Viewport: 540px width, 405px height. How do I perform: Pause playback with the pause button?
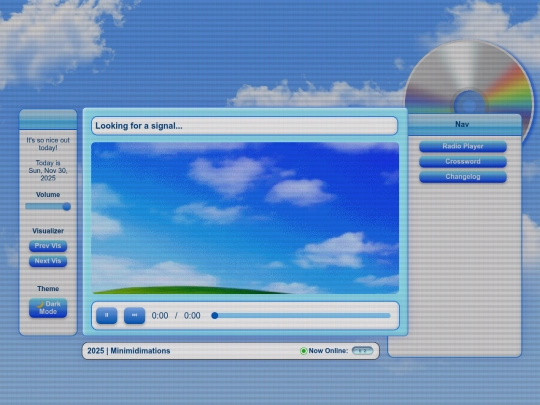(106, 315)
